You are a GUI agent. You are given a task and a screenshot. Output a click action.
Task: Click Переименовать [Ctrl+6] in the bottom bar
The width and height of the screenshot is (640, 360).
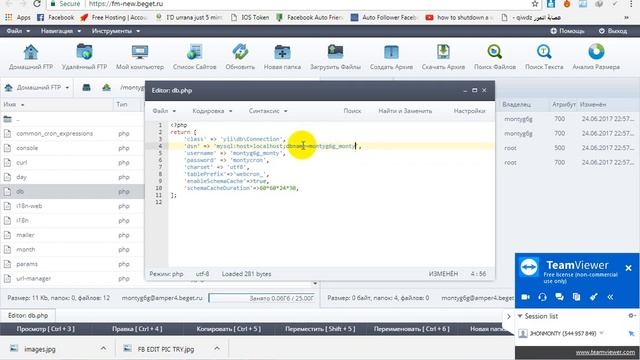coord(411,329)
